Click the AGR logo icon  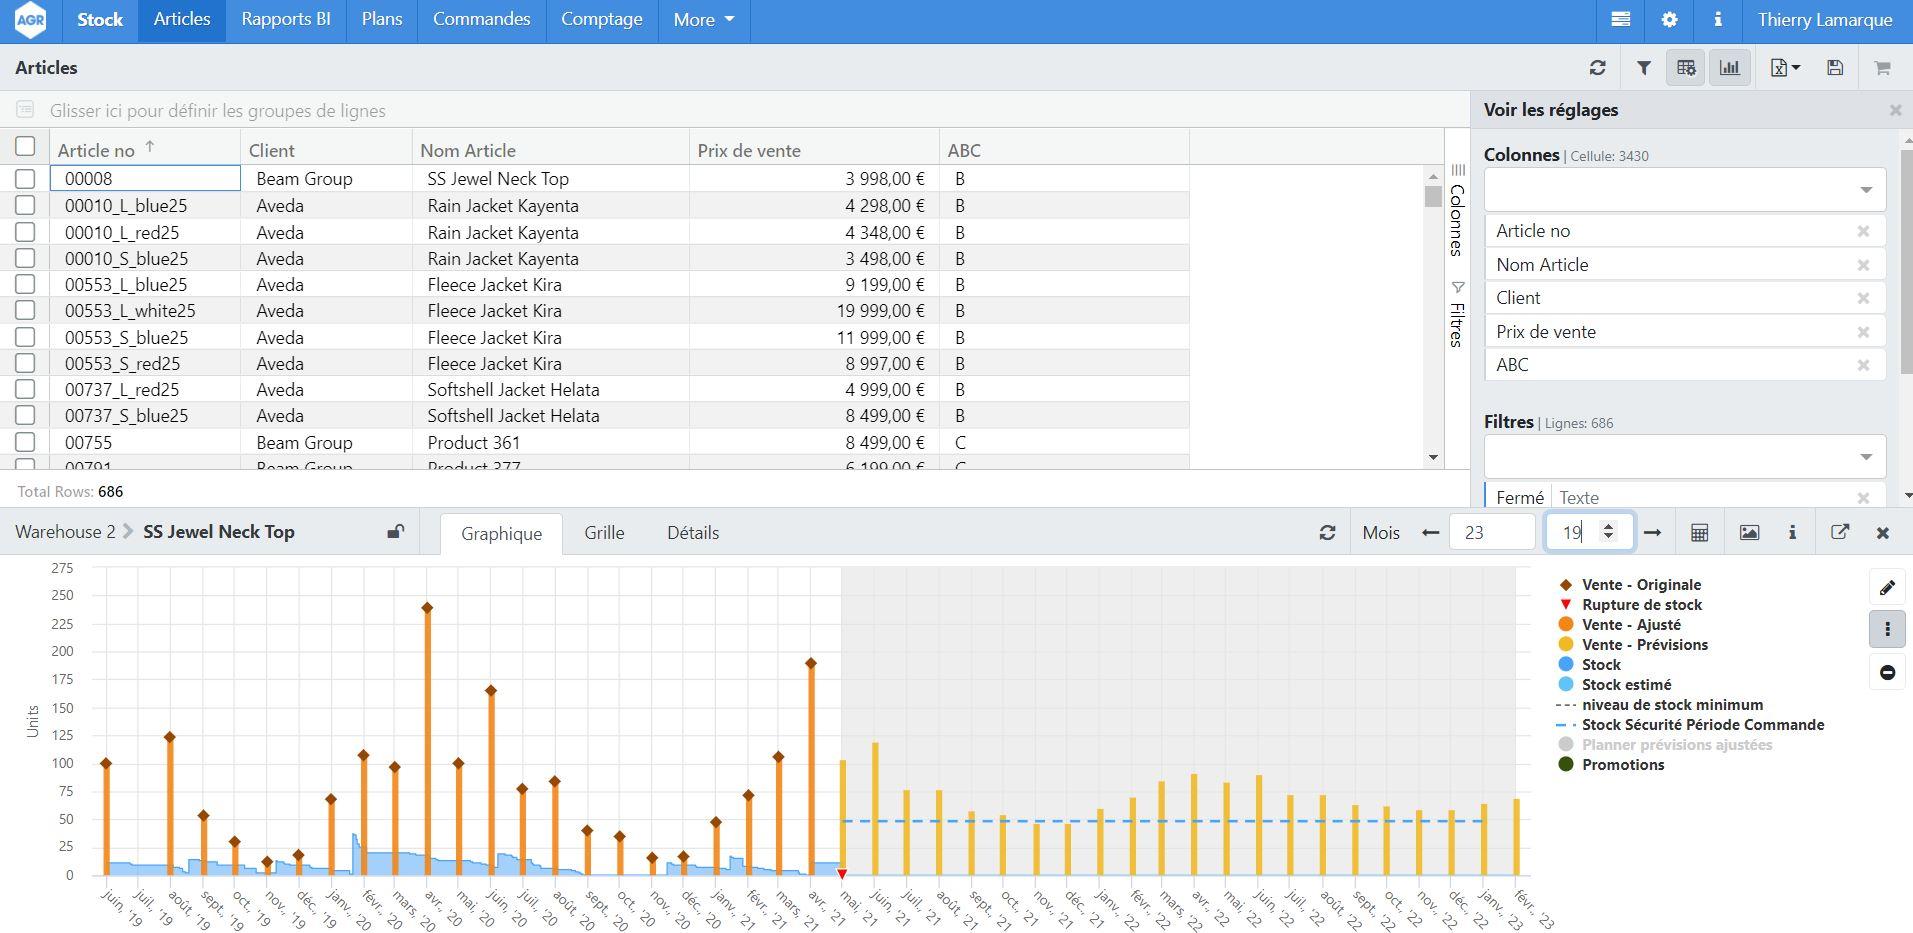click(x=31, y=20)
